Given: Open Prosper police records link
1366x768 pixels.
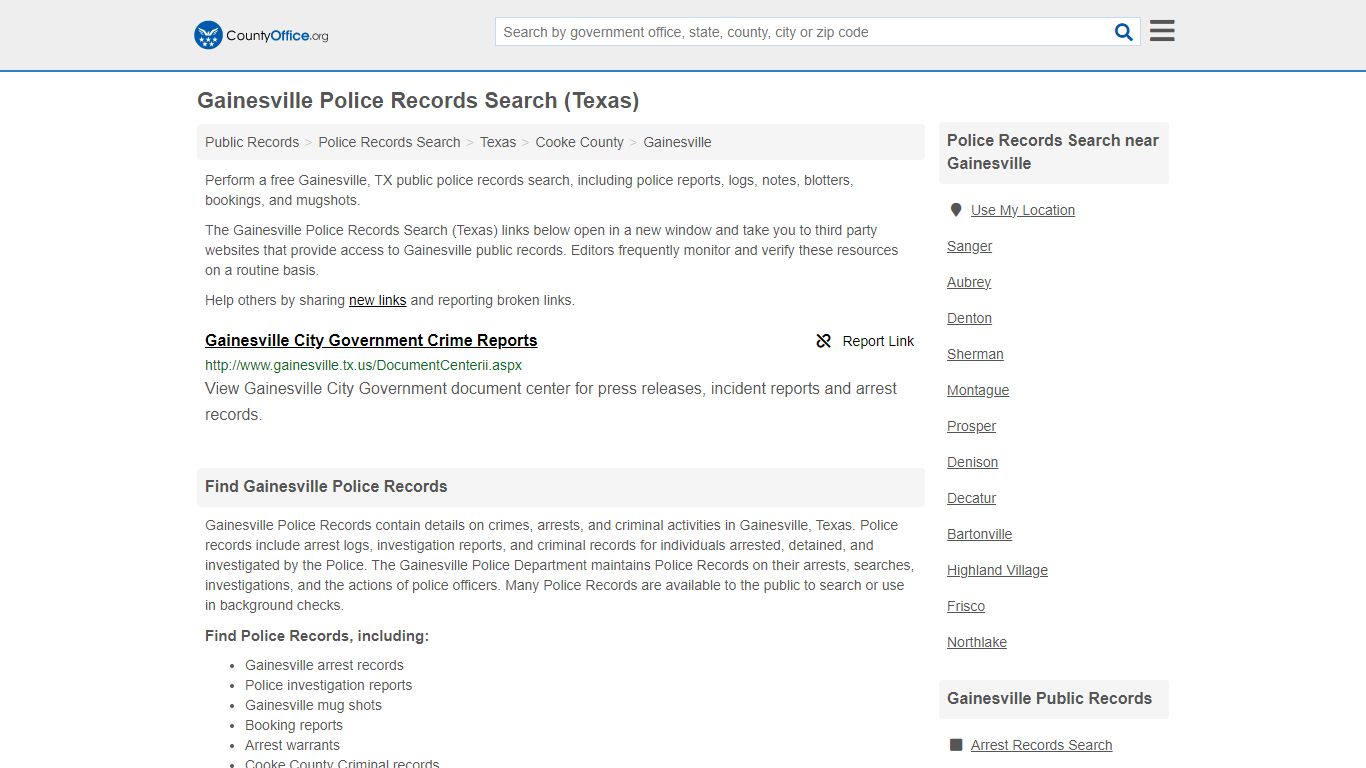Looking at the screenshot, I should [x=971, y=426].
